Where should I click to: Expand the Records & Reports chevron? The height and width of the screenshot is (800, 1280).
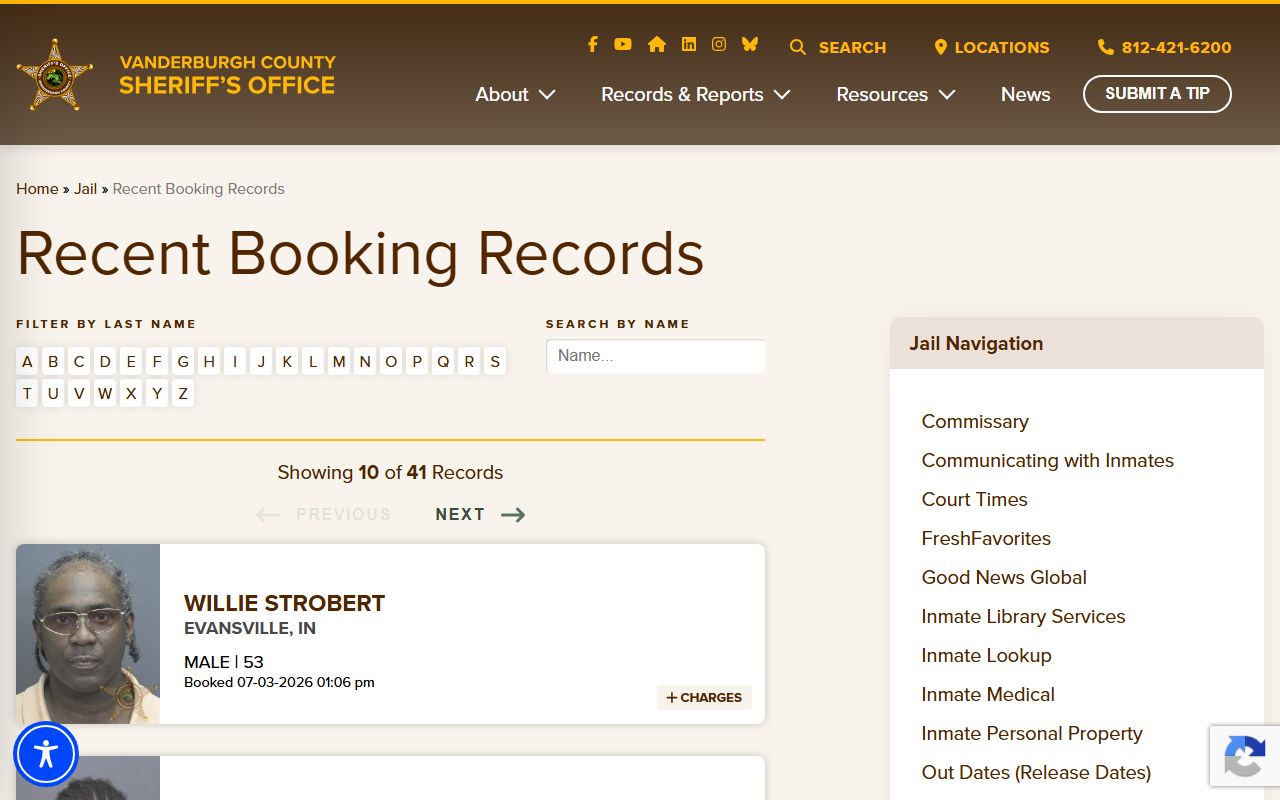pos(782,95)
